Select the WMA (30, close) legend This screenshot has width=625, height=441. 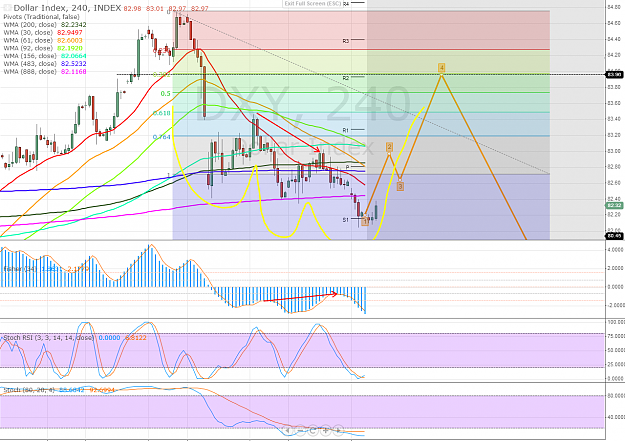[28, 33]
